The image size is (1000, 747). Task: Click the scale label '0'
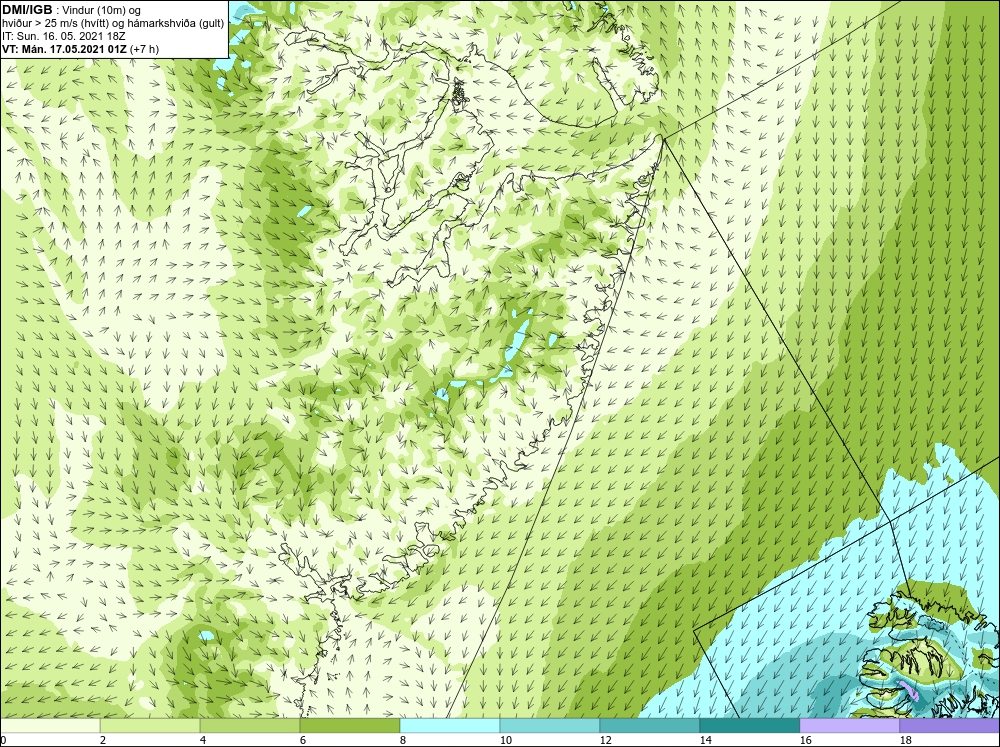pyautogui.click(x=3, y=740)
